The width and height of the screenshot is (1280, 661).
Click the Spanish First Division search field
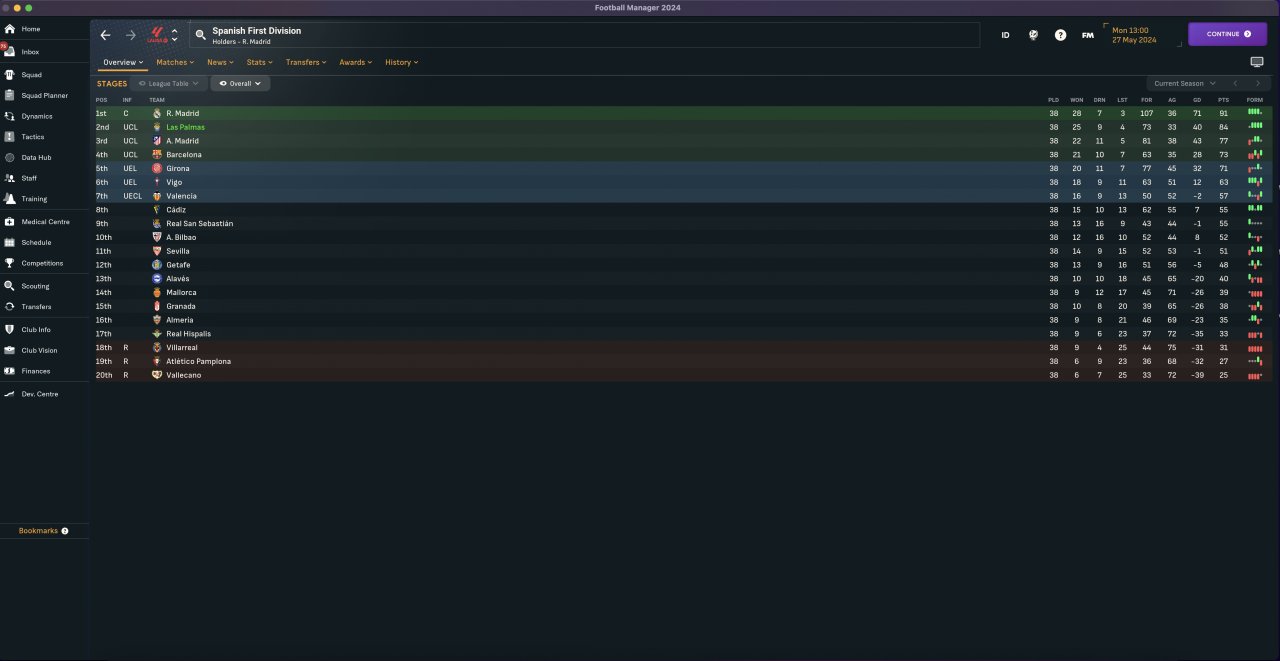coord(584,35)
